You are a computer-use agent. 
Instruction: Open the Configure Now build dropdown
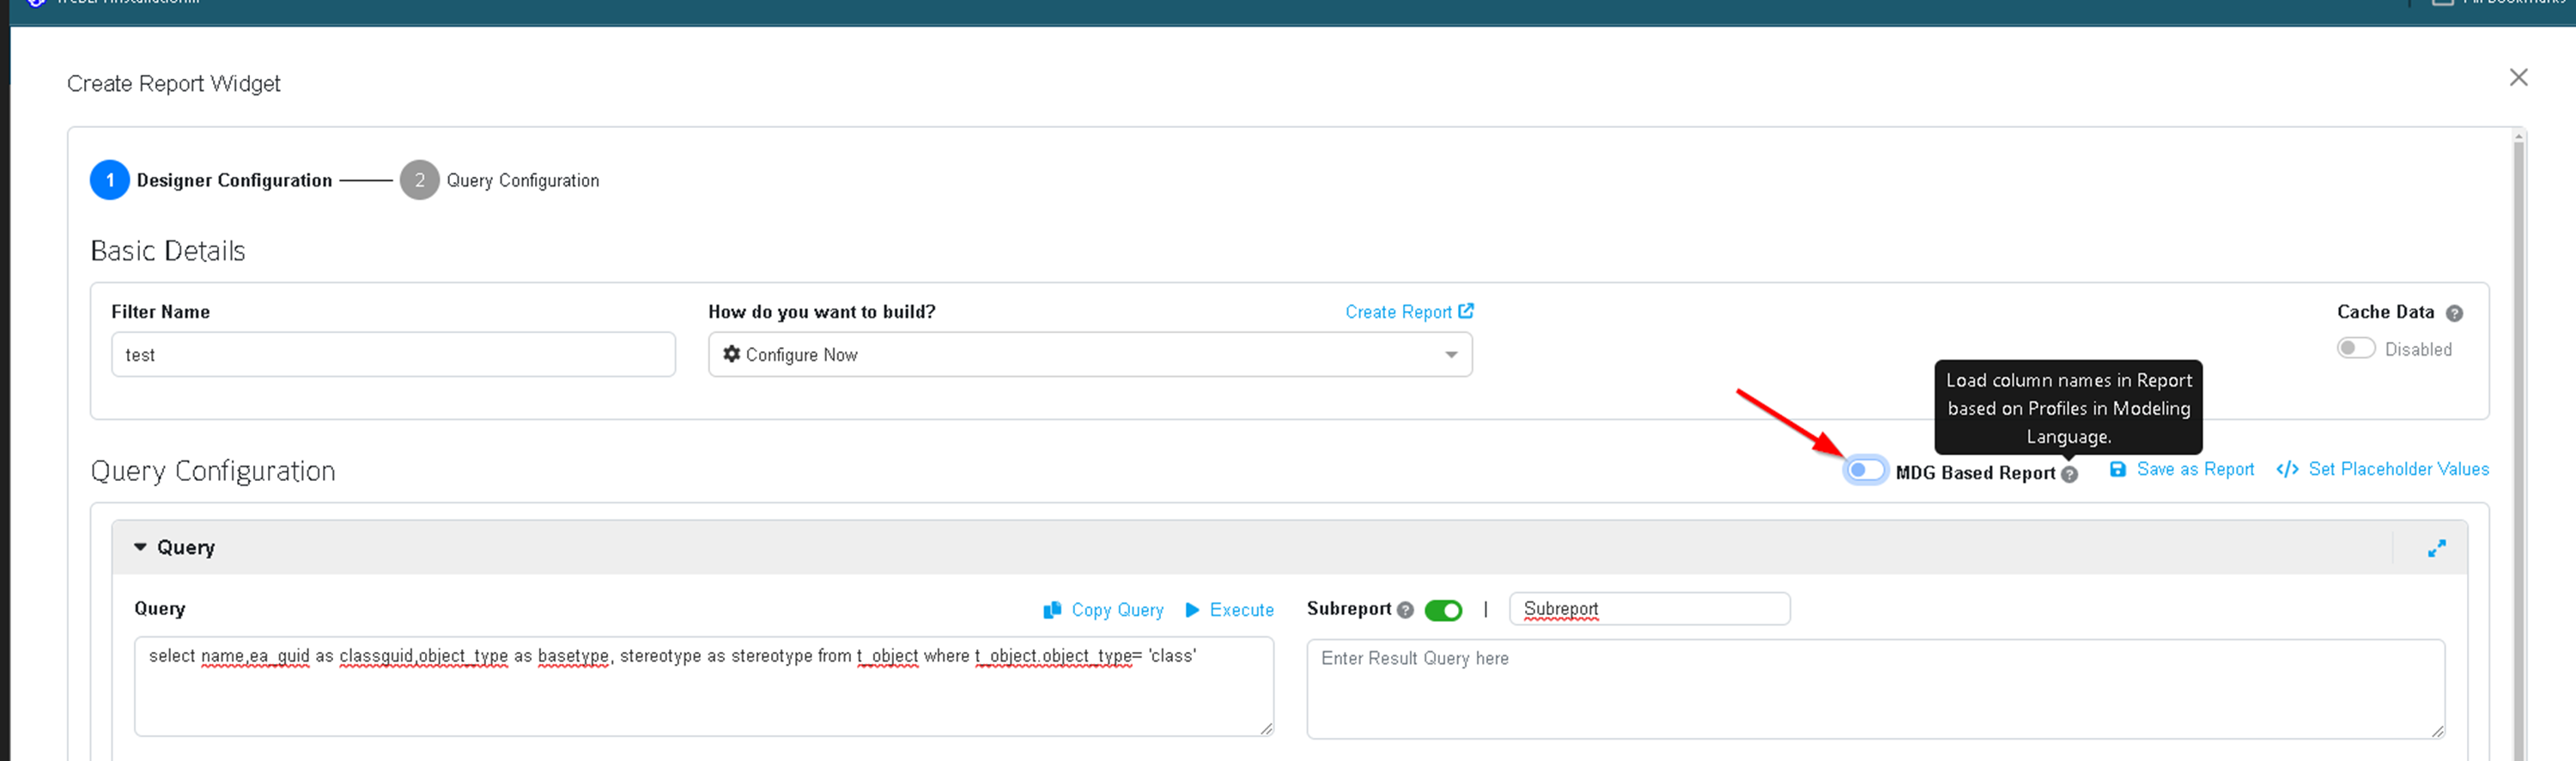pyautogui.click(x=1090, y=354)
